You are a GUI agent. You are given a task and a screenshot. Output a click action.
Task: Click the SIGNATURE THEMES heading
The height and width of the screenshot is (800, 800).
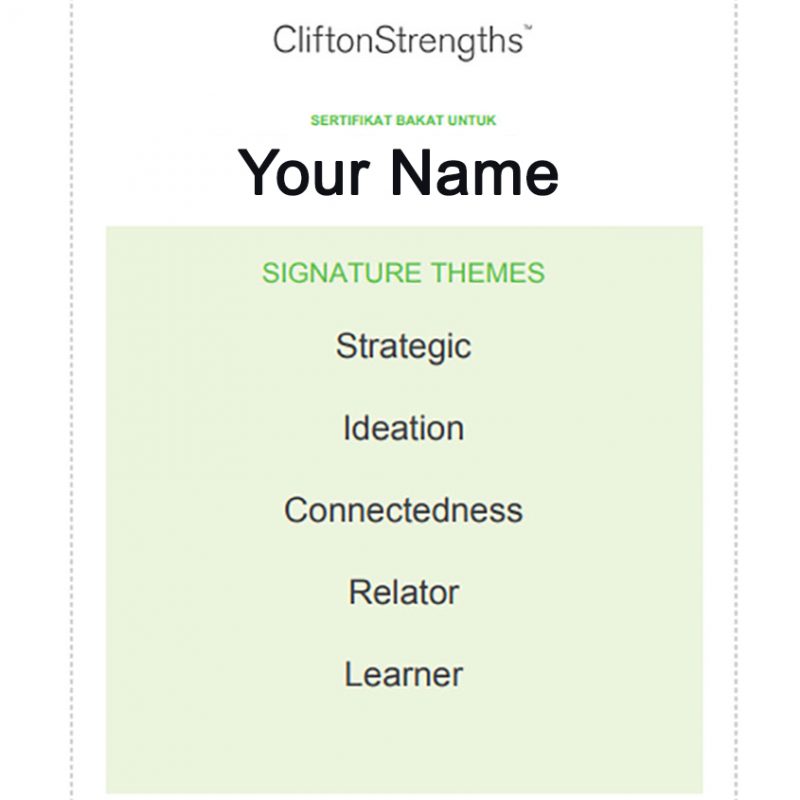[403, 273]
